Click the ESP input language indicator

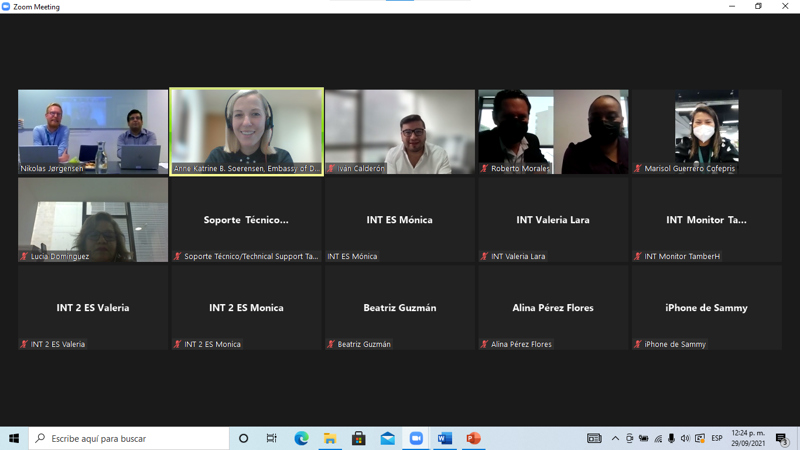pos(716,438)
